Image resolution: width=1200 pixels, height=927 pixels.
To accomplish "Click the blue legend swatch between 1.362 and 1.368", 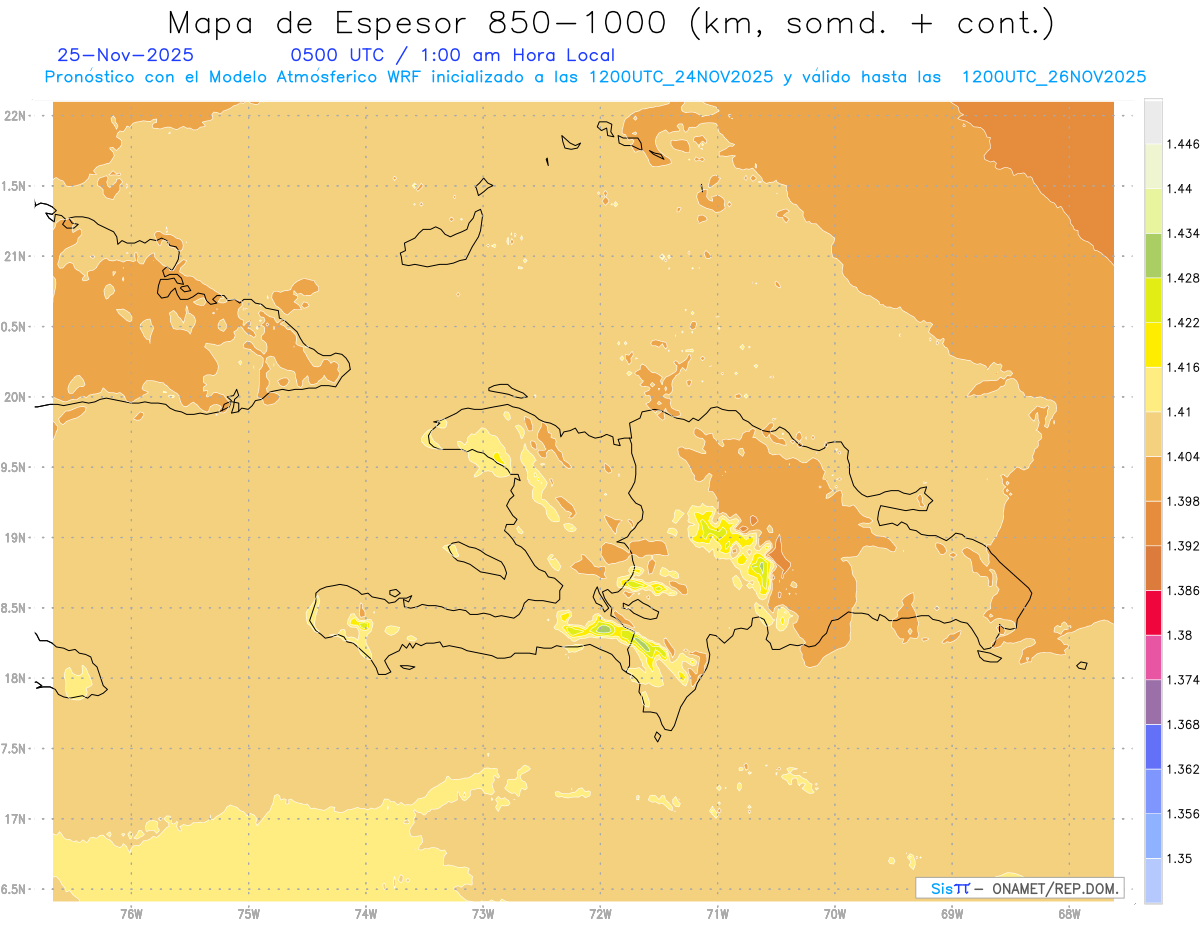I will point(1153,747).
